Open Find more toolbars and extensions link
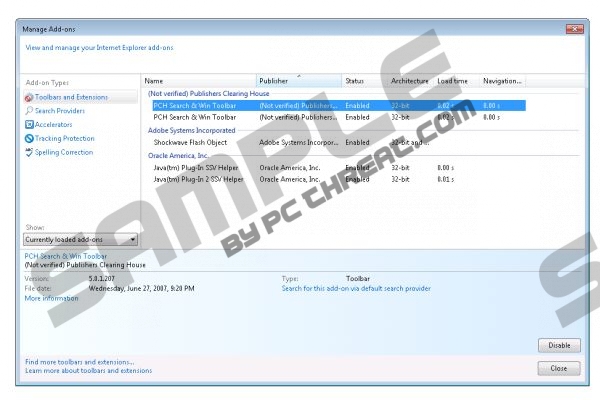Image resolution: width=600 pixels, height=400 pixels. [x=79, y=361]
